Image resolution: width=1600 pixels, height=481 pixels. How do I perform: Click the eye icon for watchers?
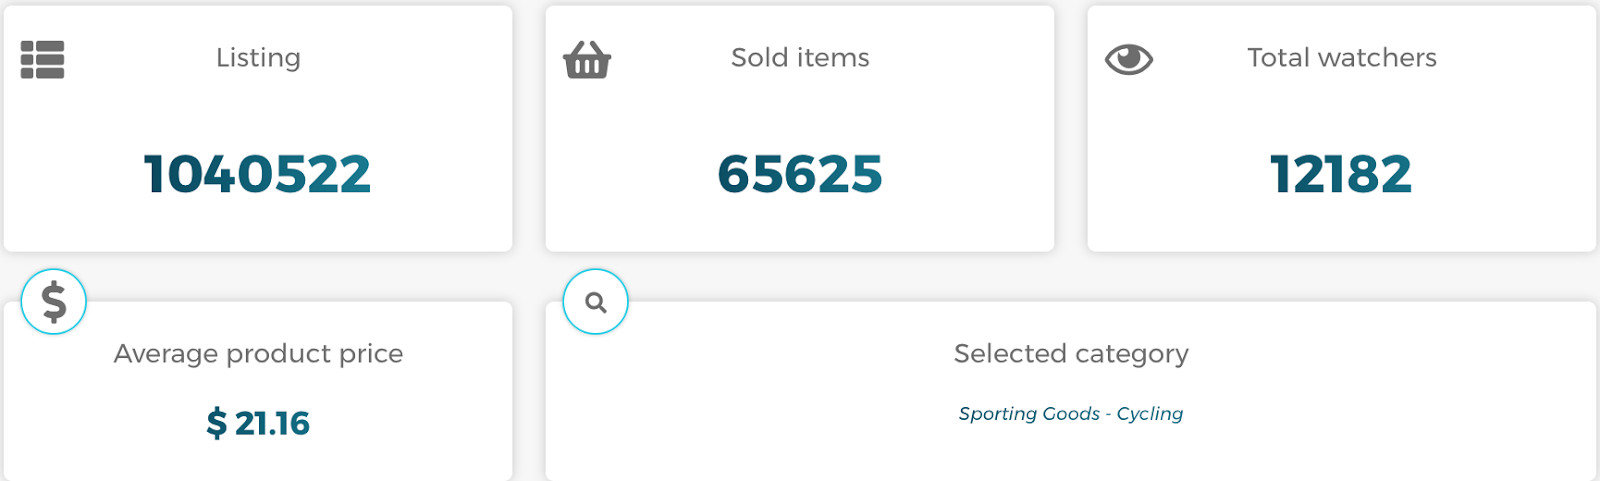pyautogui.click(x=1129, y=60)
